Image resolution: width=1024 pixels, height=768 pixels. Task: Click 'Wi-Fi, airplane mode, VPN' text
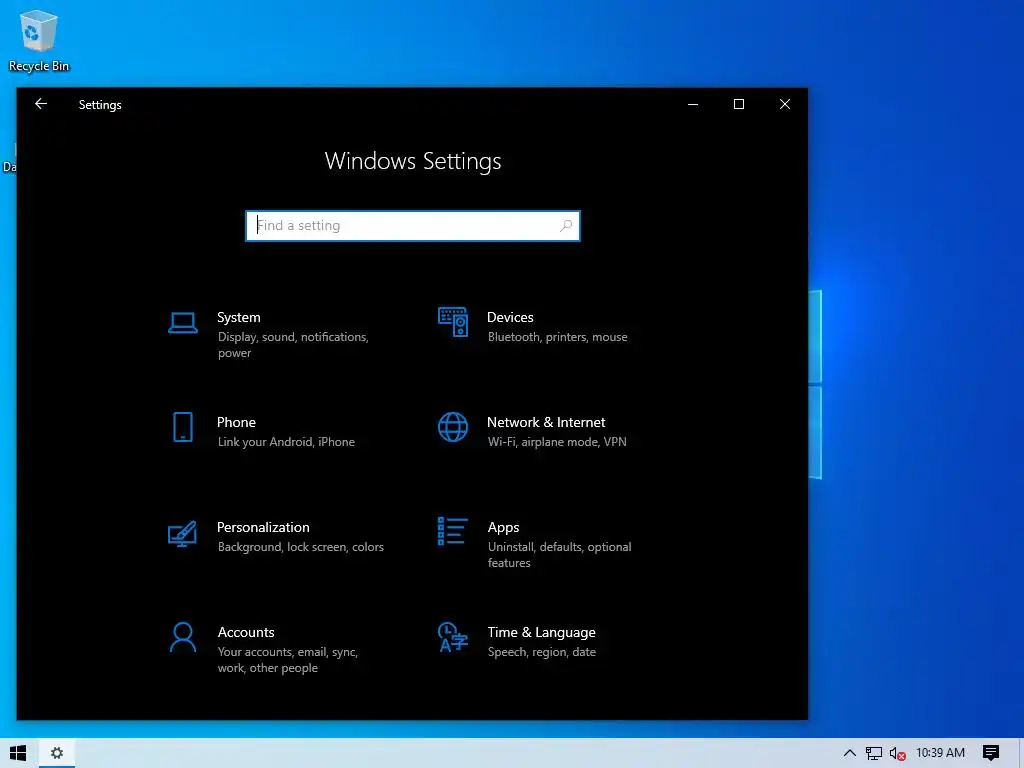point(557,442)
